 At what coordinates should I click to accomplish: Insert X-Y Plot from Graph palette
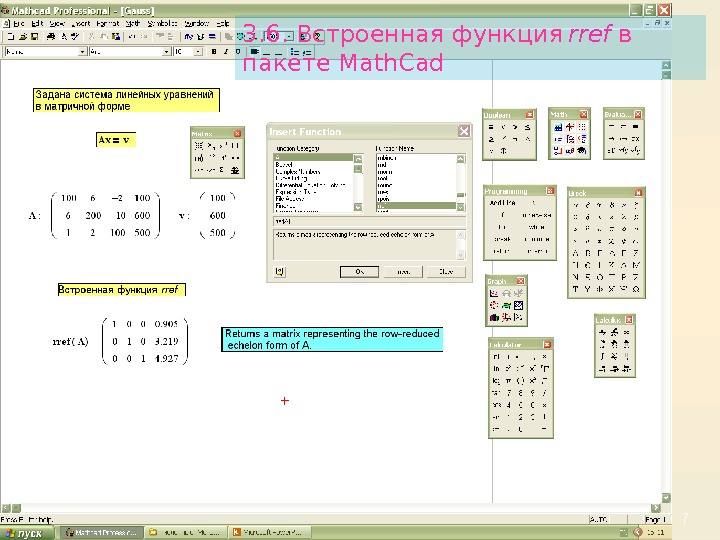click(494, 293)
